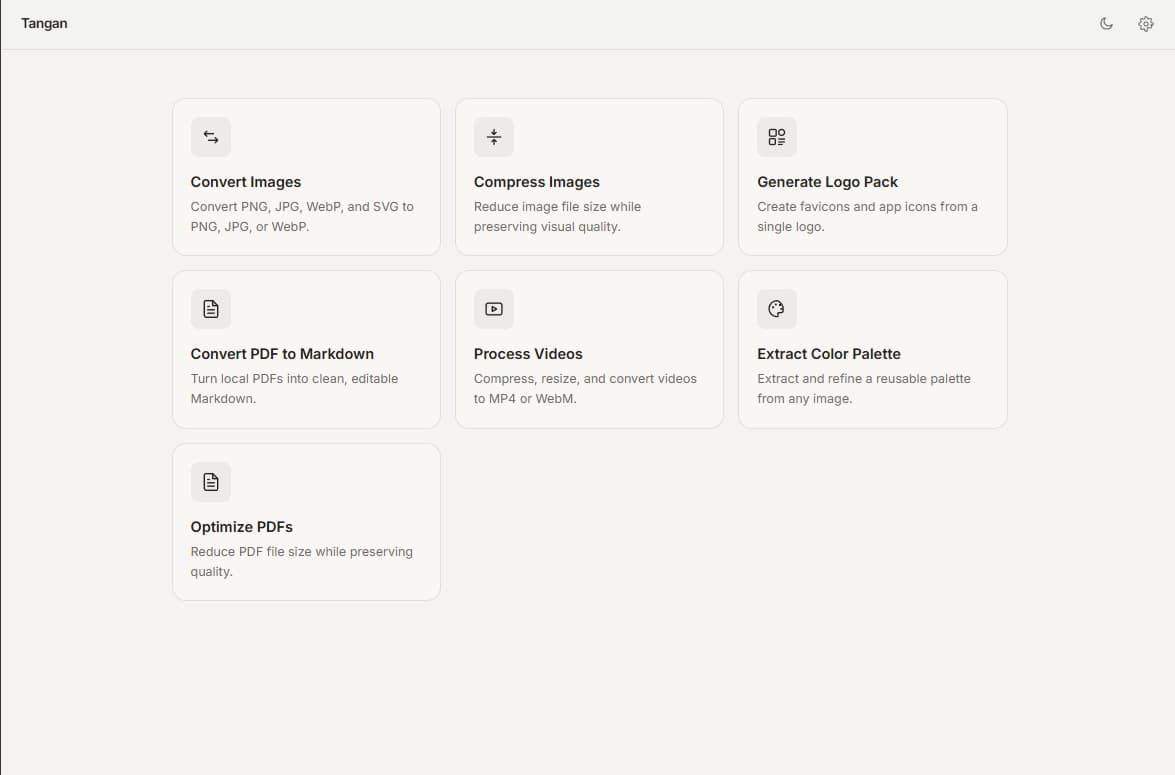This screenshot has height=775, width=1175.
Task: Click the Tangan app name
Action: coord(44,23)
